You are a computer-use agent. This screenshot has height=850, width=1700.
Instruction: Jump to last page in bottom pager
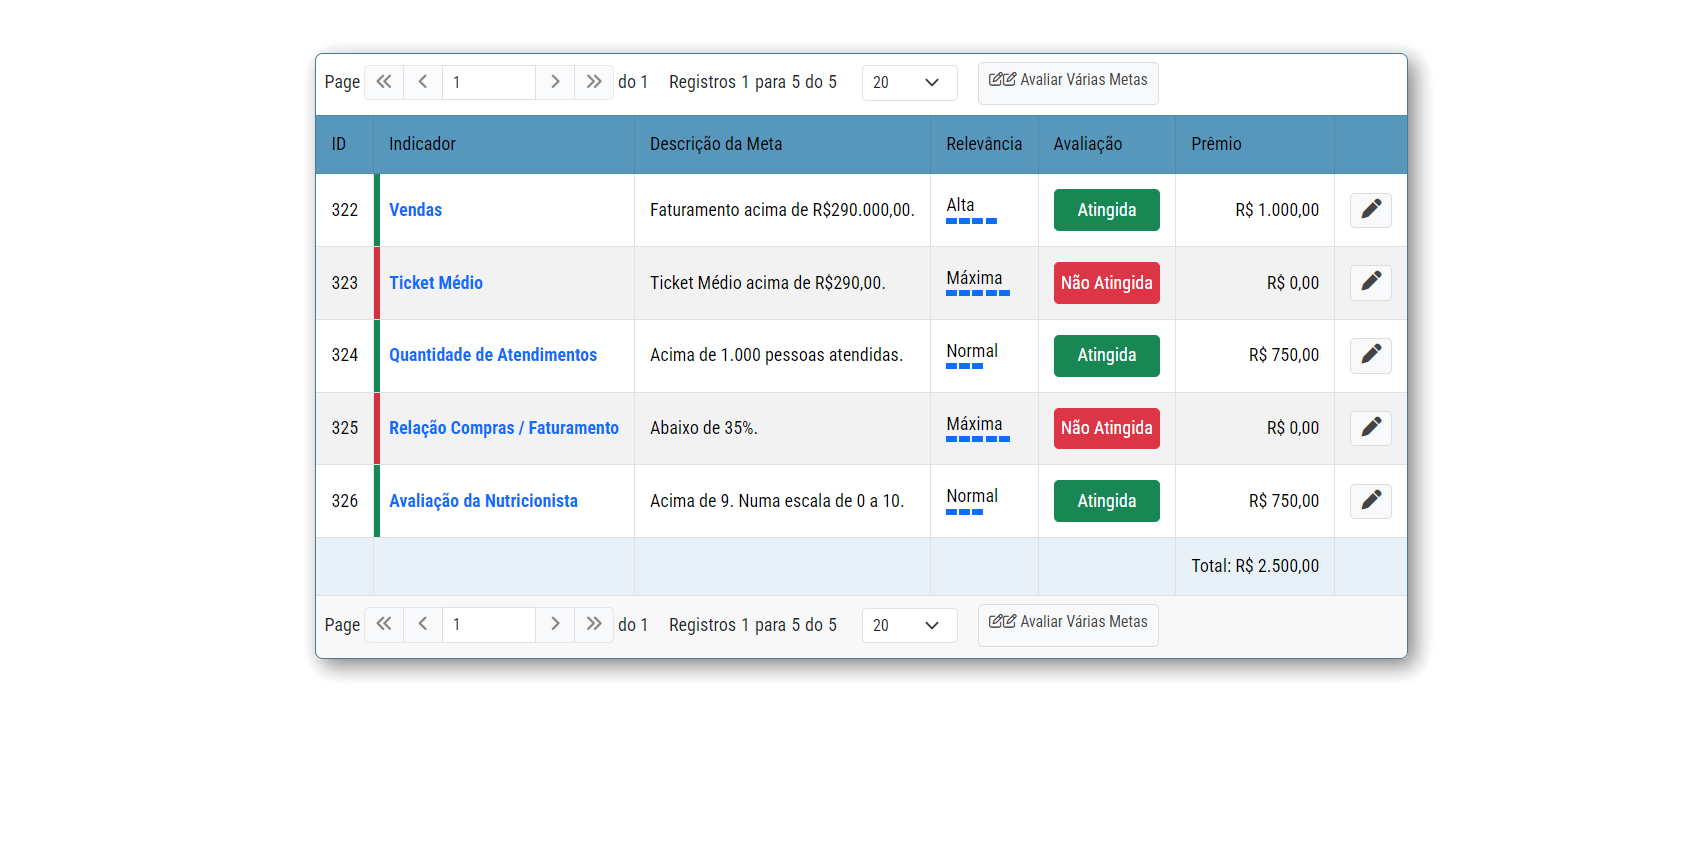click(594, 625)
